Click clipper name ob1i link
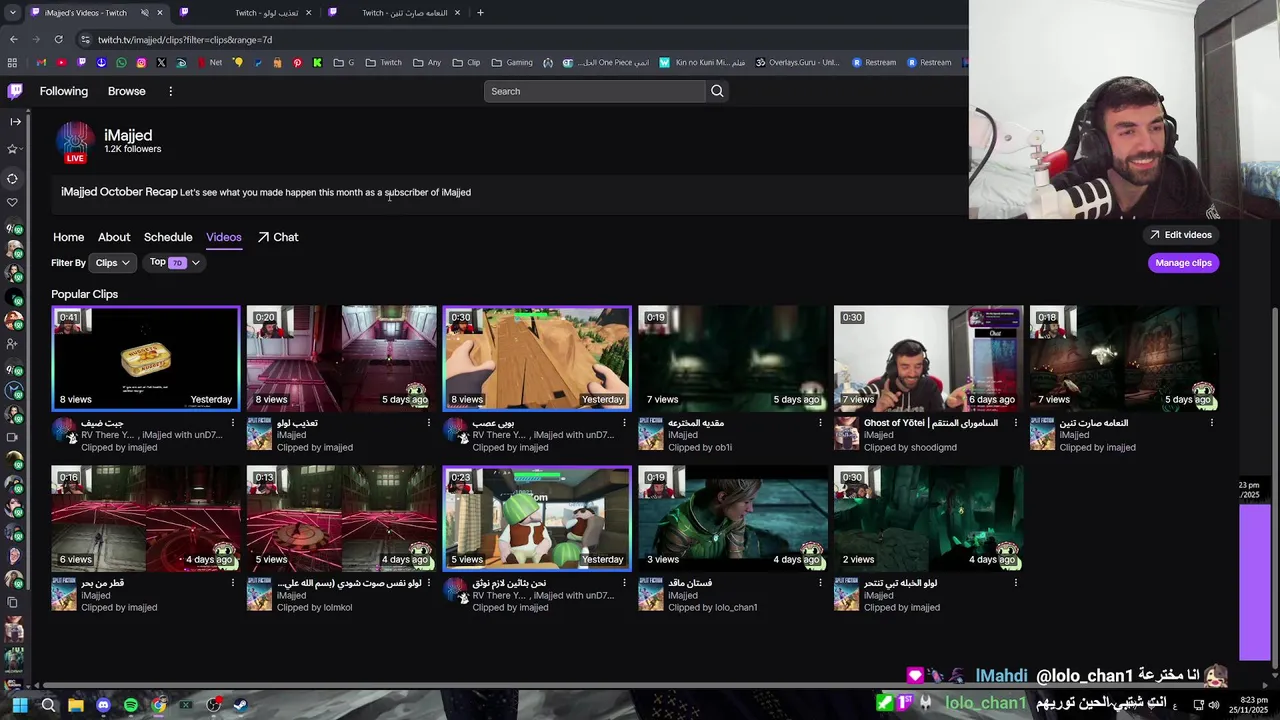Screen dimensions: 1280x720 click(723, 448)
